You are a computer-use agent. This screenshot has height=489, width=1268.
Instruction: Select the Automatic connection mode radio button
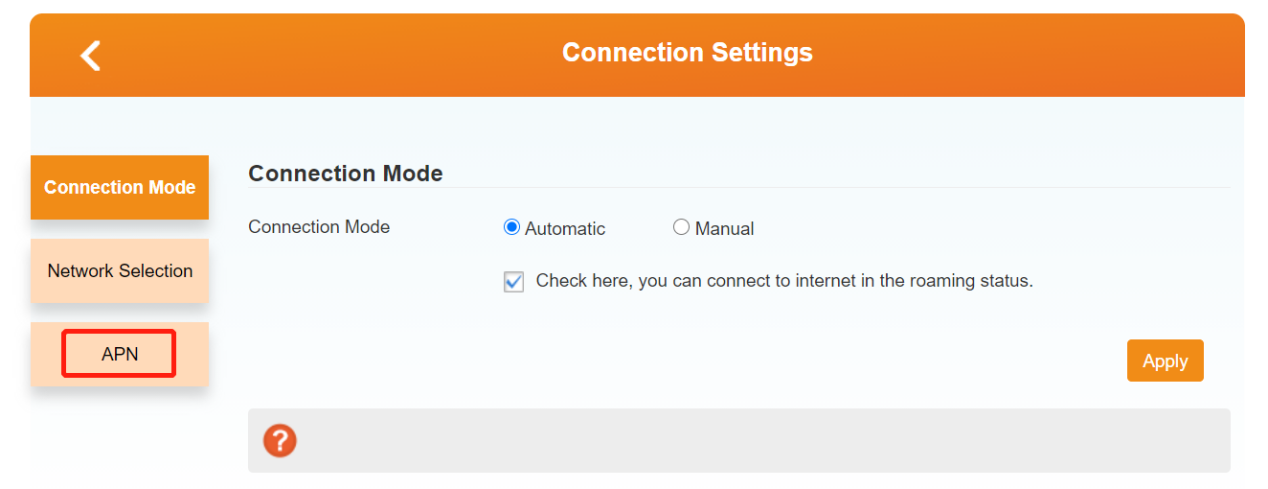(x=512, y=228)
